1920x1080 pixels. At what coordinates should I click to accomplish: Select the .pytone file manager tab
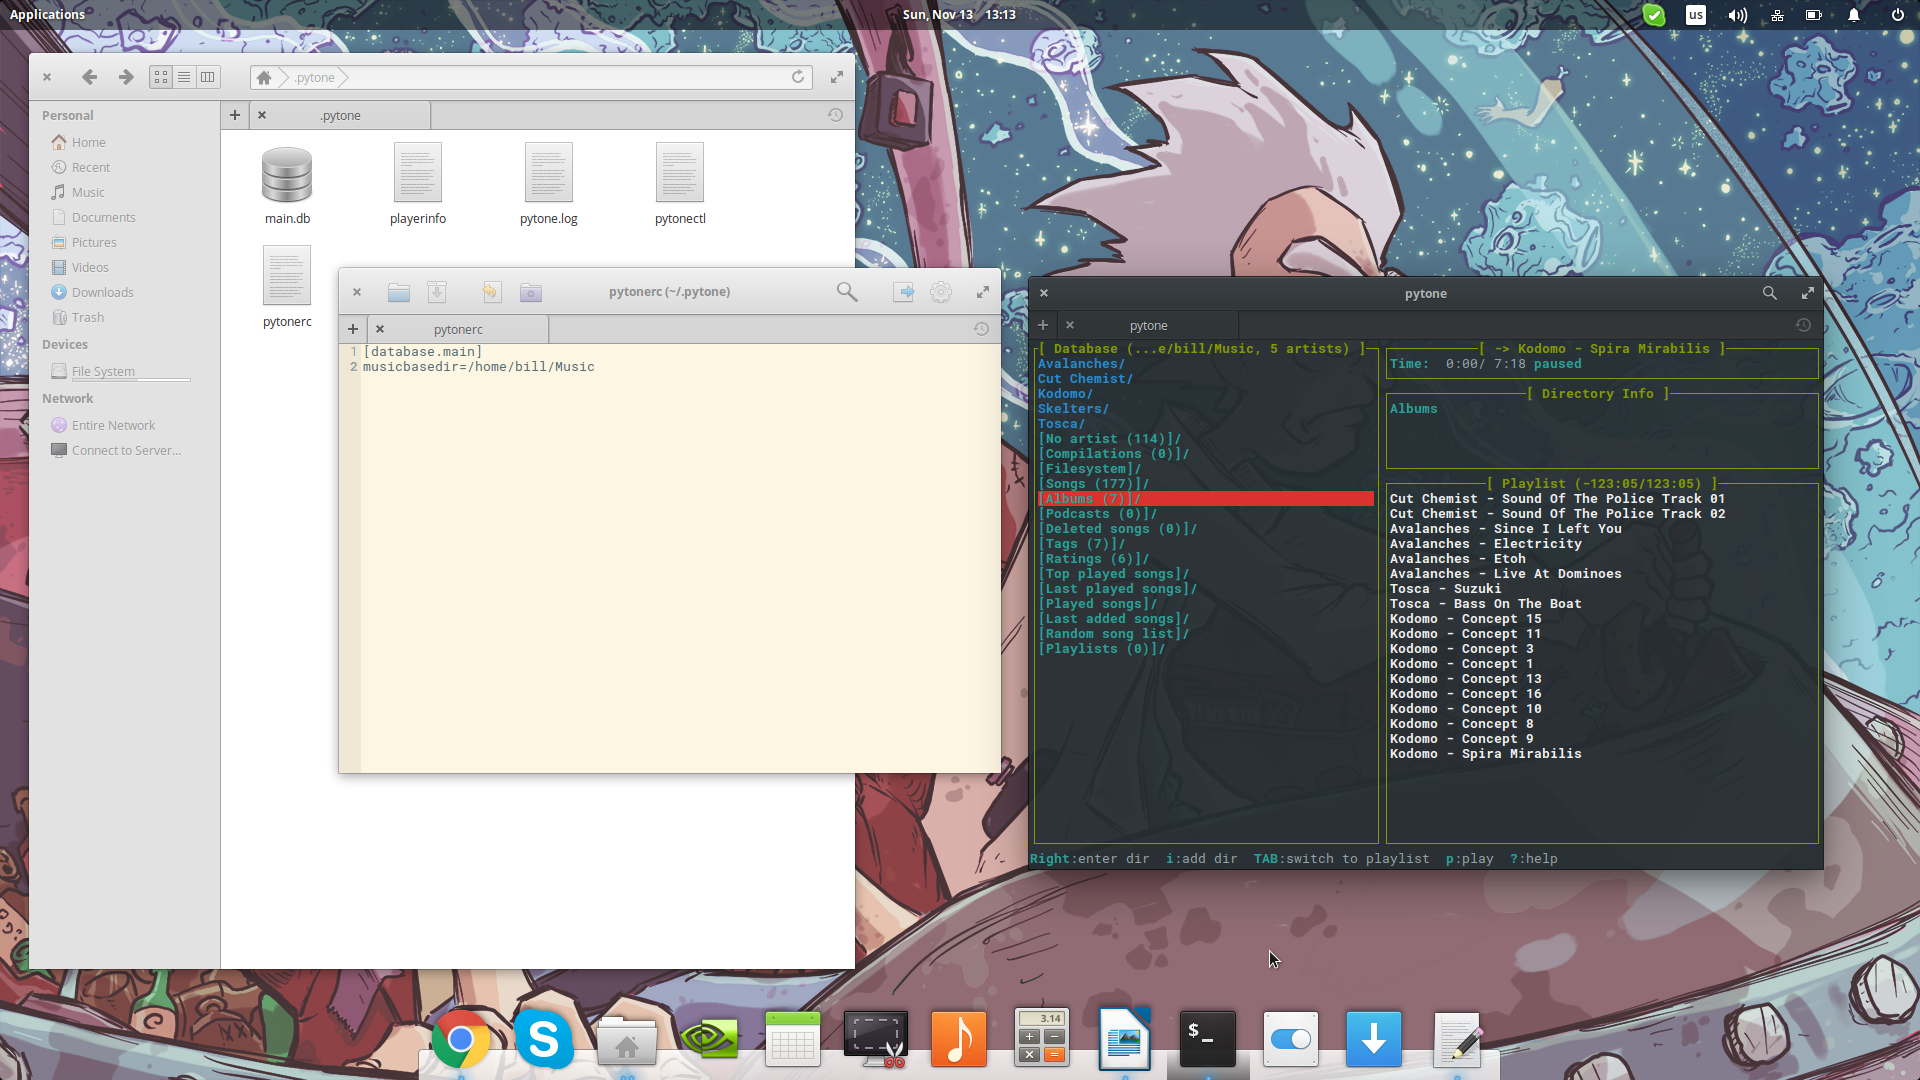(x=340, y=115)
